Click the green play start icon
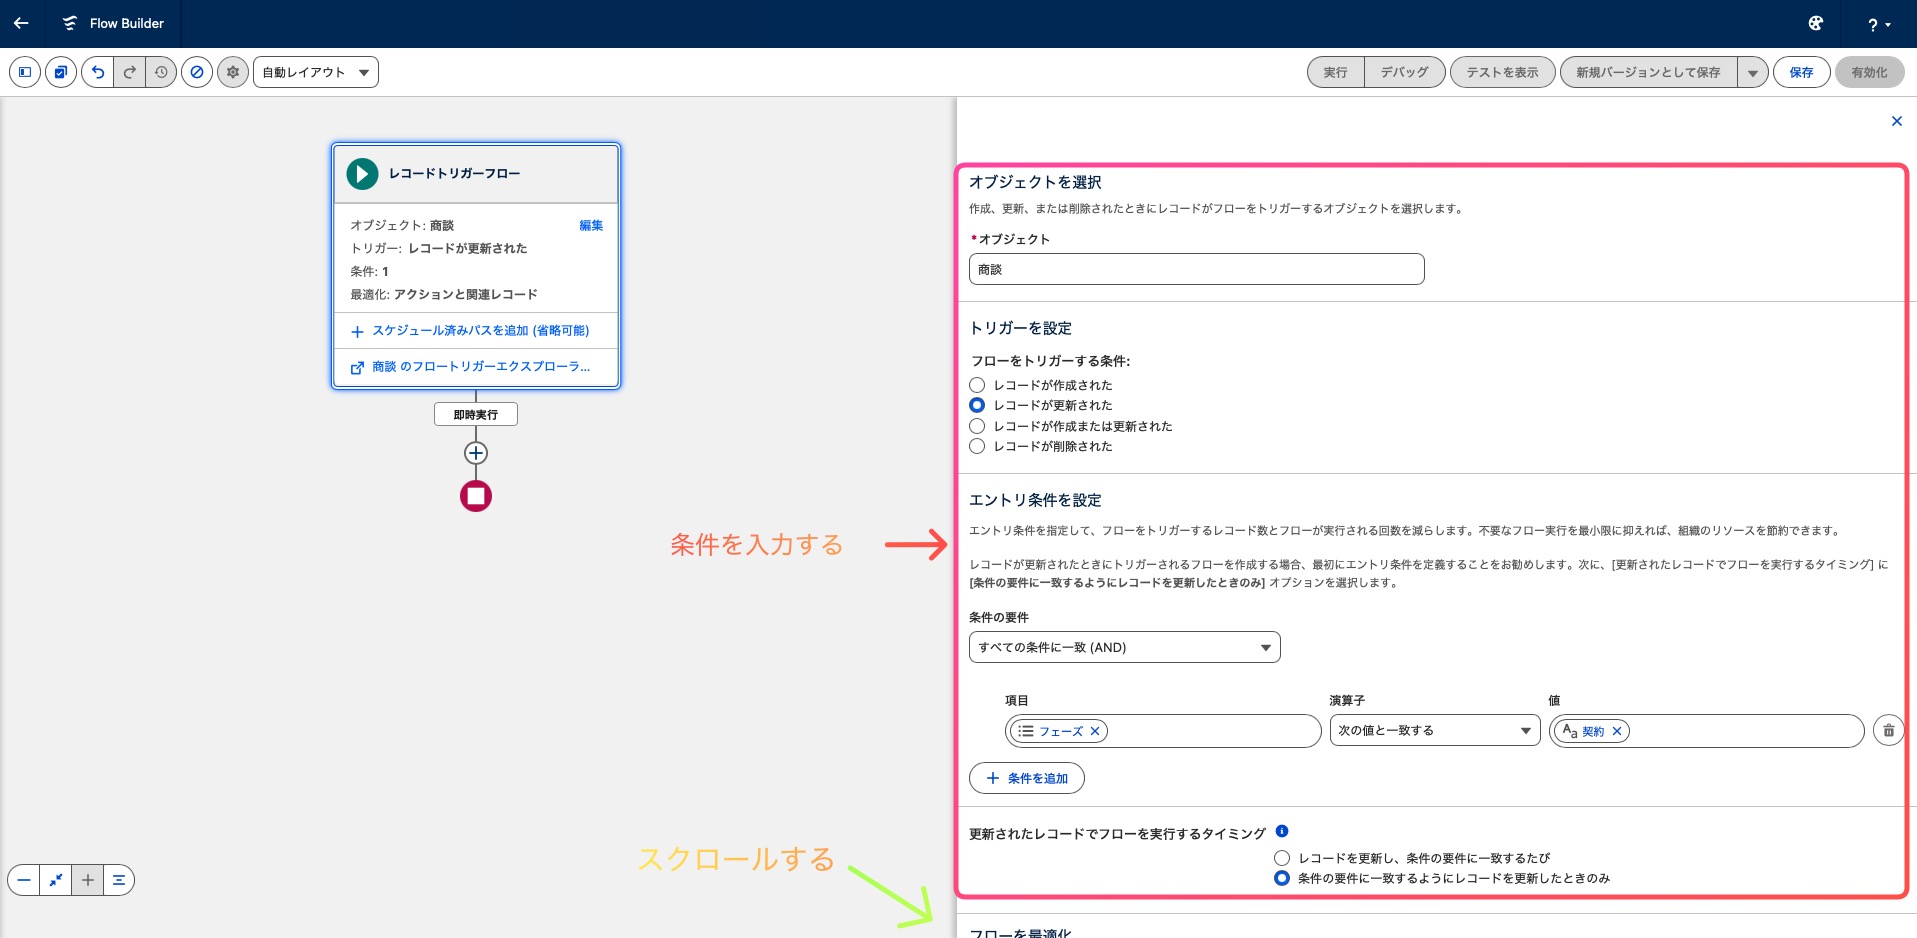The height and width of the screenshot is (938, 1917). pos(362,174)
